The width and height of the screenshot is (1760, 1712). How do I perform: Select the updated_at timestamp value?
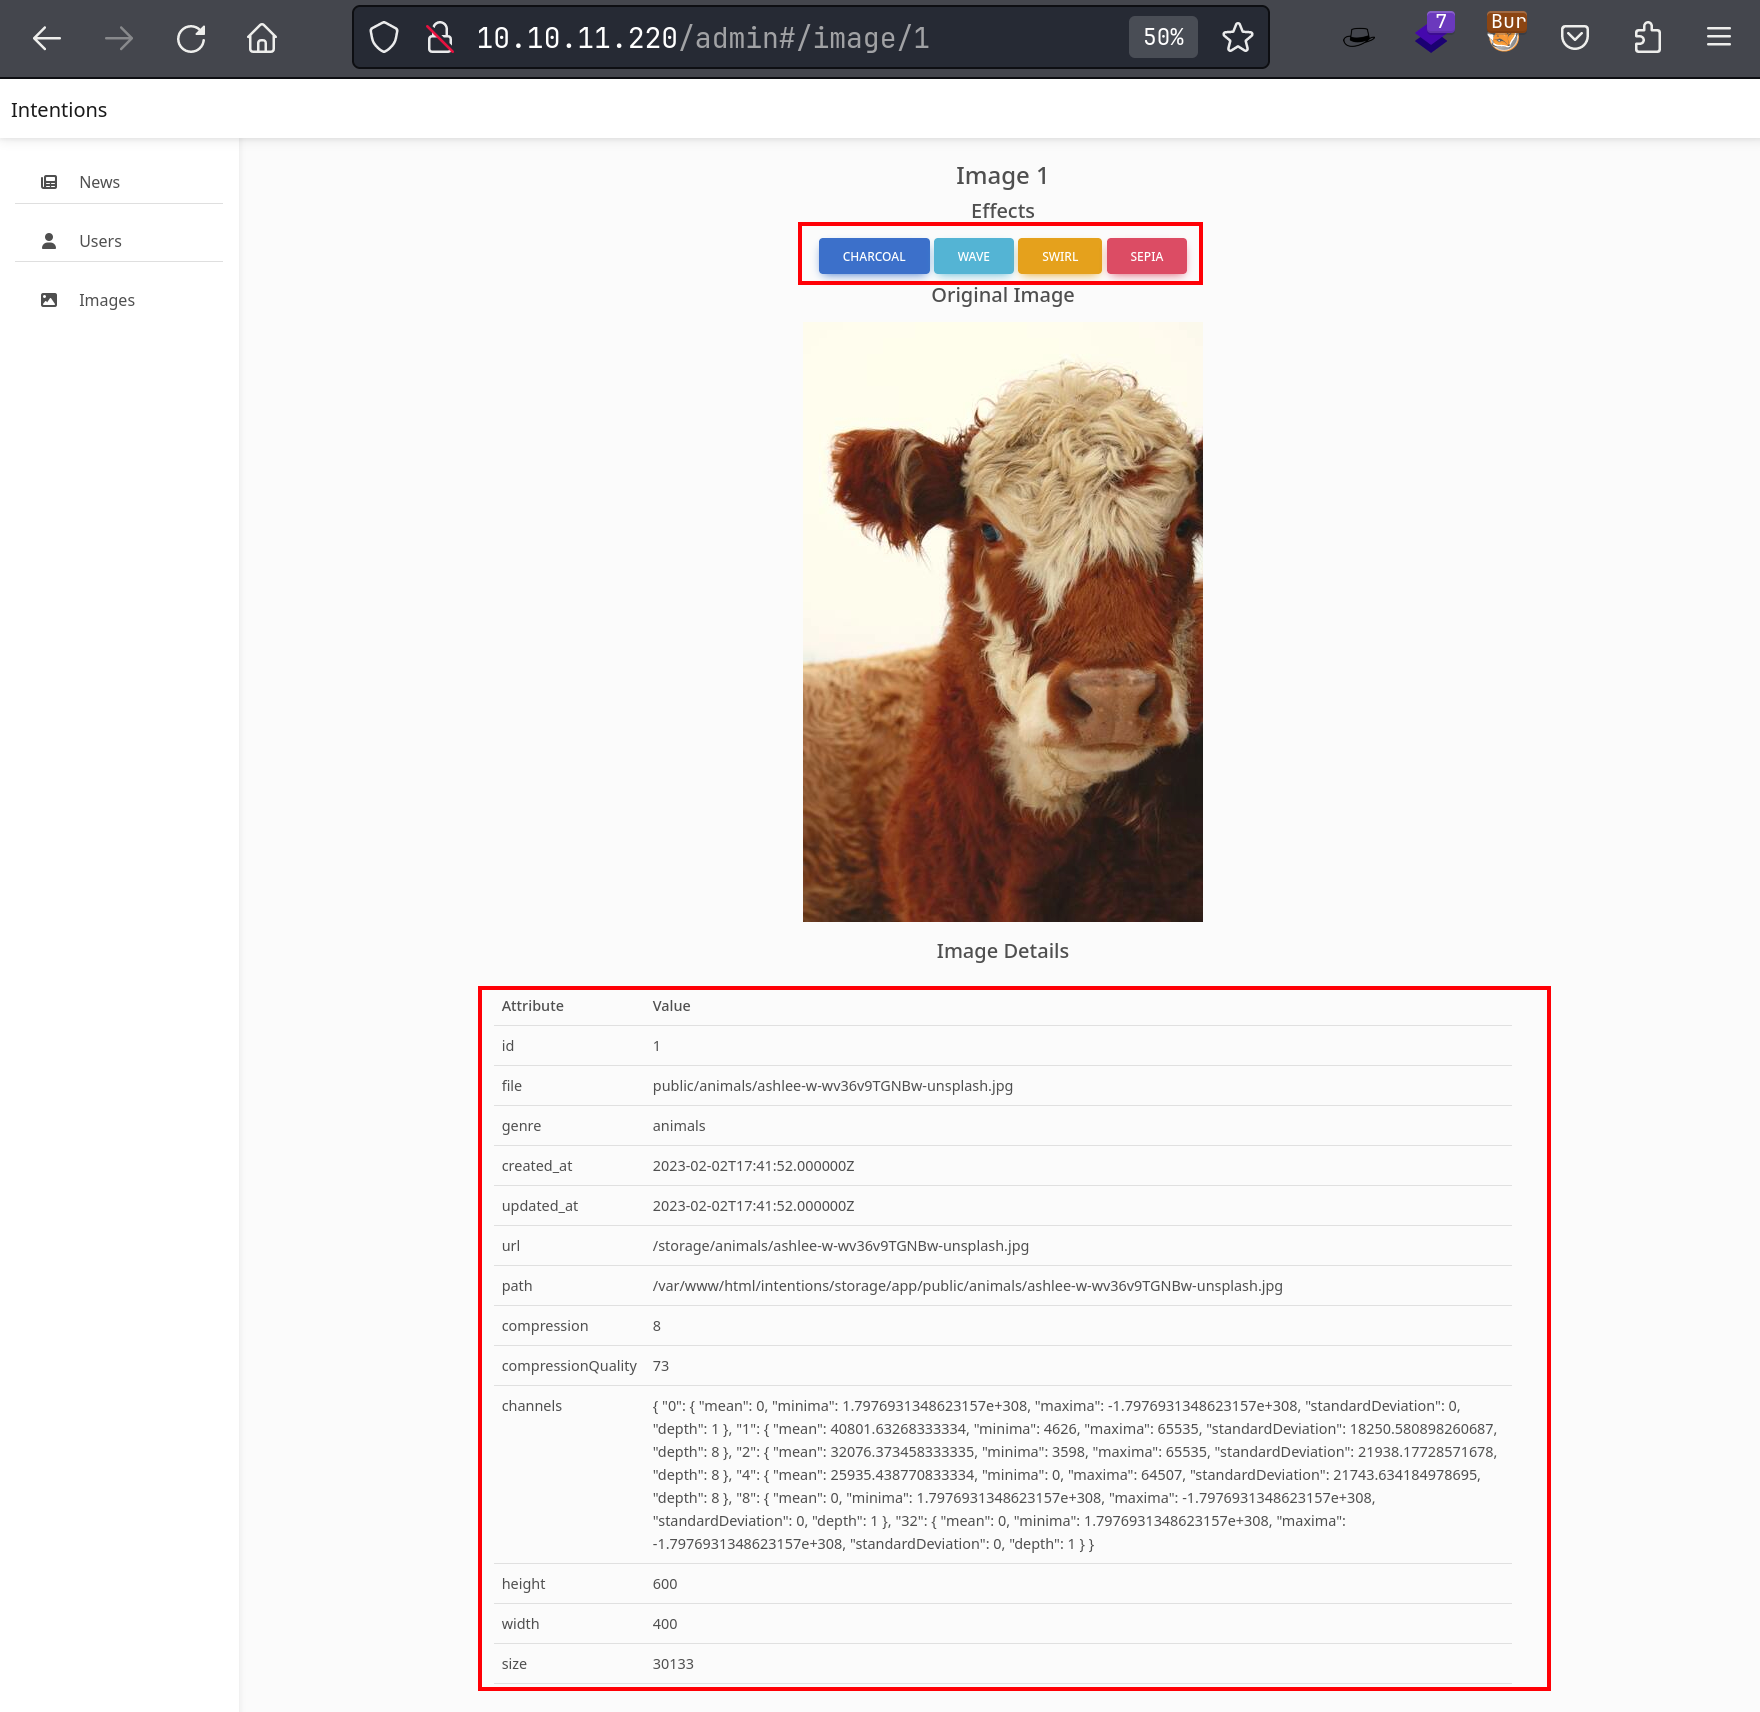tap(754, 1206)
